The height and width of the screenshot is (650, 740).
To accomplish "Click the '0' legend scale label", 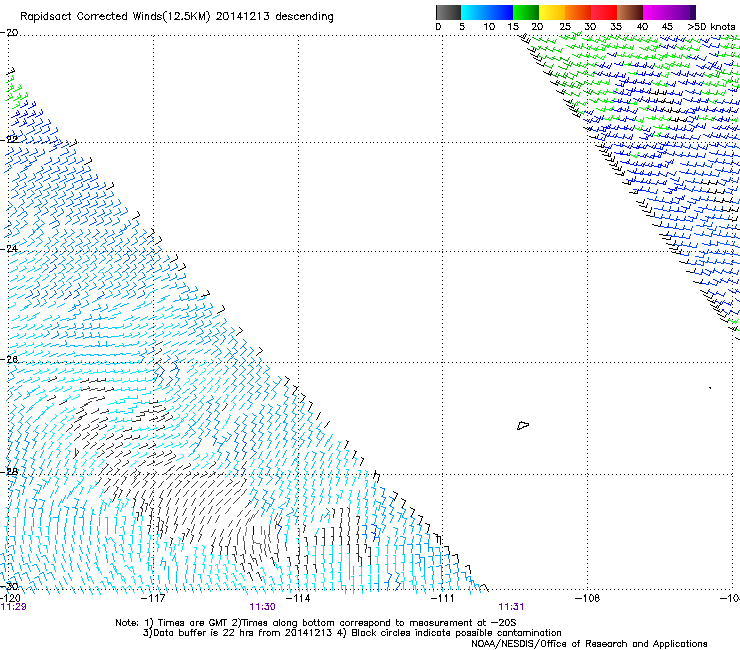I will (x=438, y=27).
